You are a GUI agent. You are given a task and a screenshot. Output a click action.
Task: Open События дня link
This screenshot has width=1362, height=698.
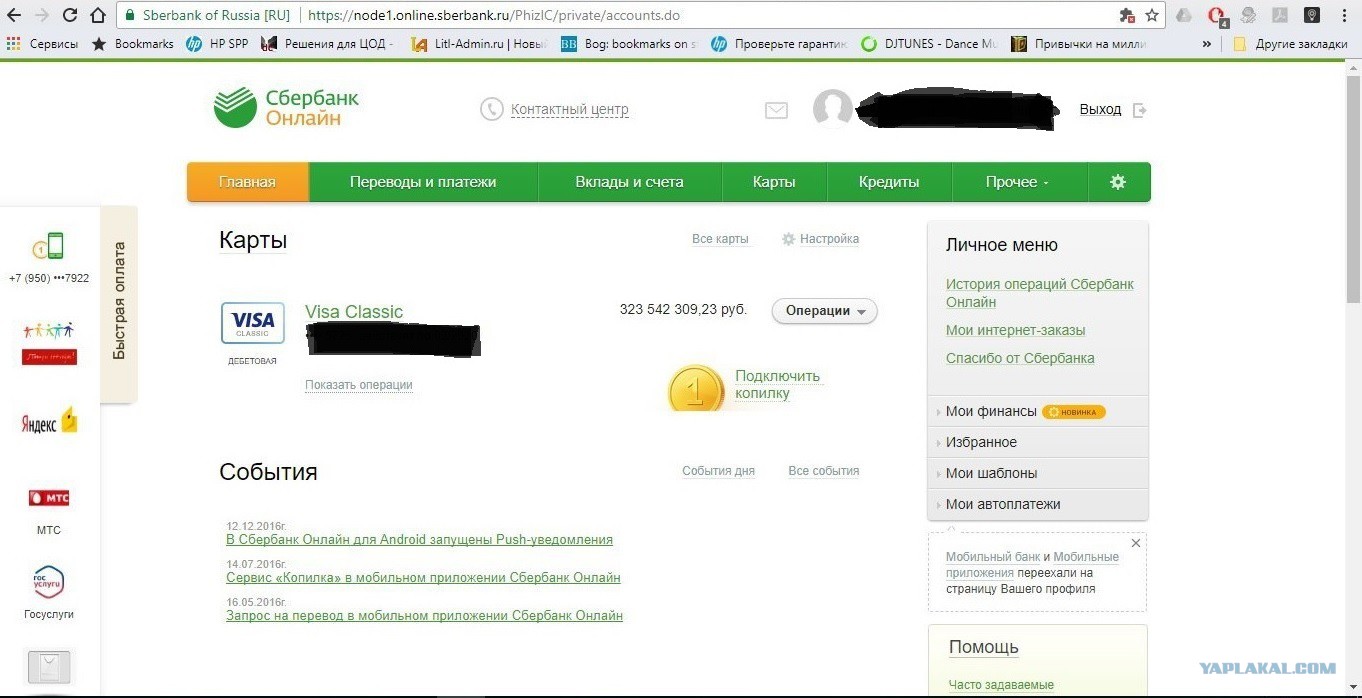718,471
